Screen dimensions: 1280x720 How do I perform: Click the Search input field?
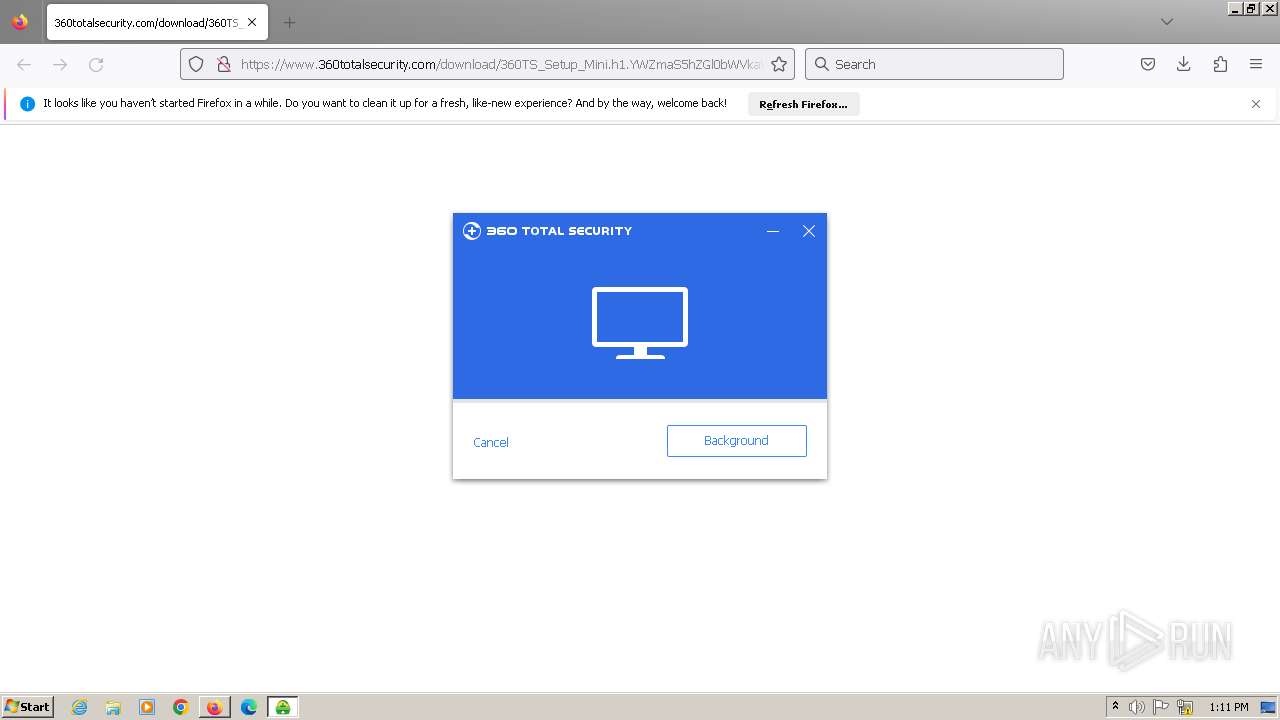coord(934,64)
